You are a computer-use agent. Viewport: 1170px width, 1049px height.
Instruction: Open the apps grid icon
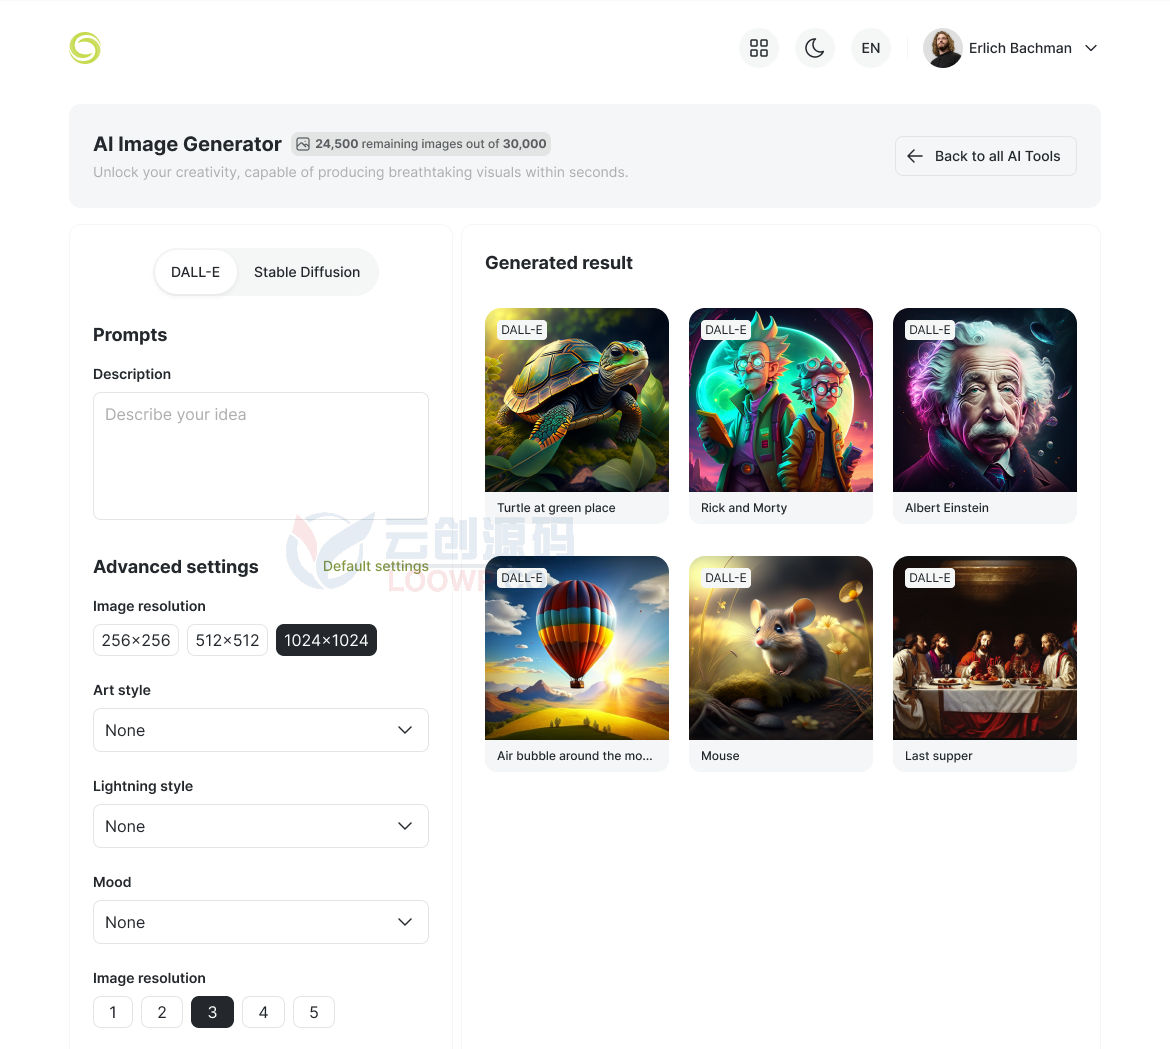tap(759, 48)
